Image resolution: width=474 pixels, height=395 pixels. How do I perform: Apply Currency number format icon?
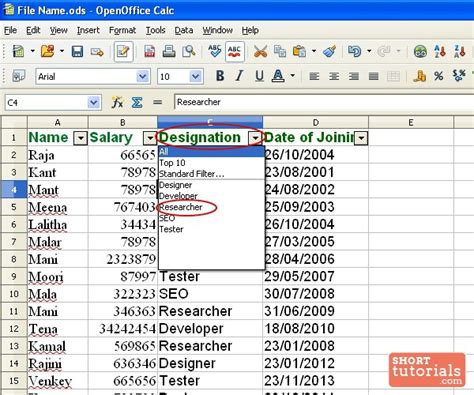click(420, 76)
